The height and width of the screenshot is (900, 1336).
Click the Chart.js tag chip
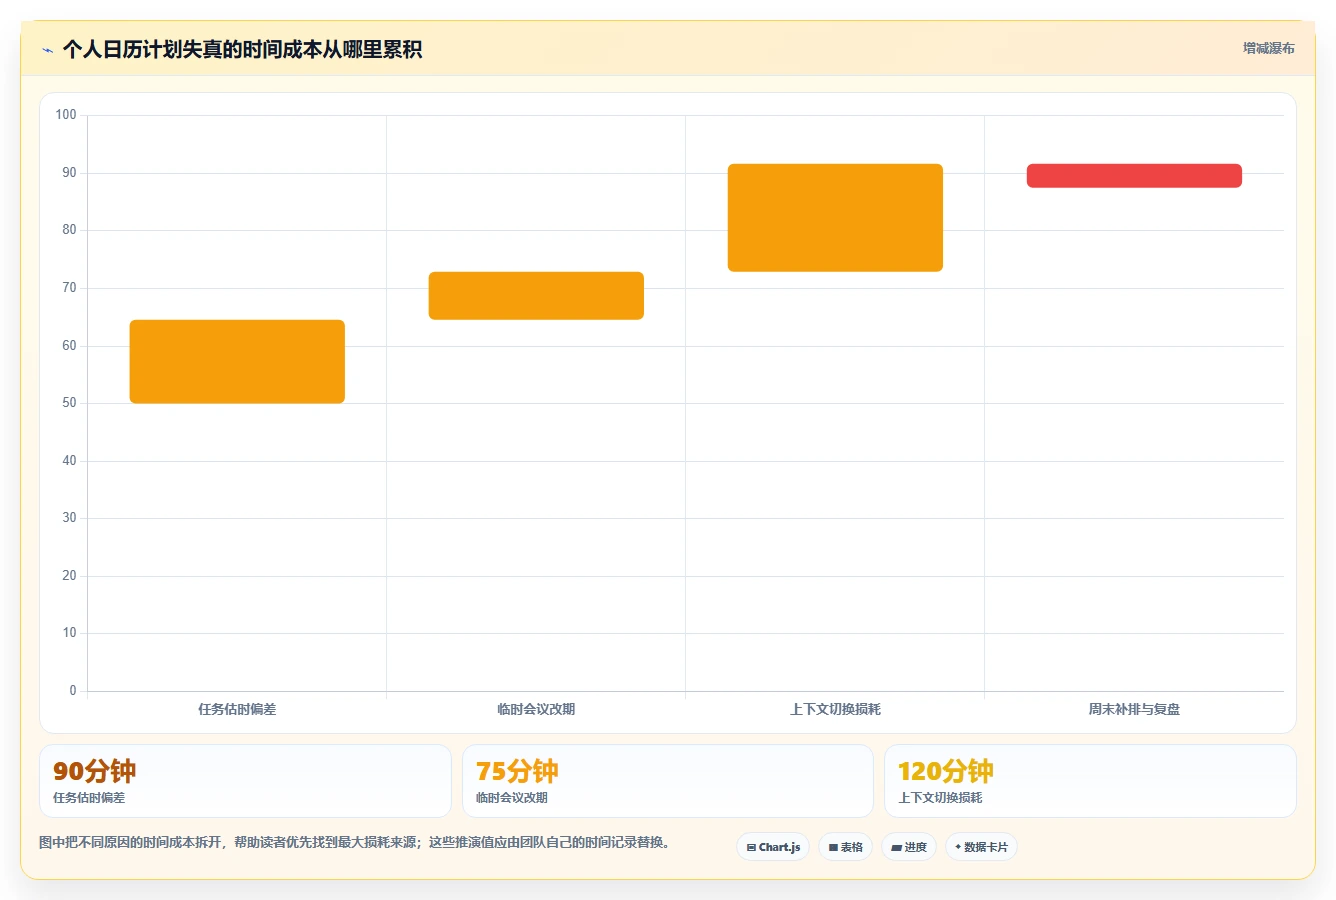[773, 847]
